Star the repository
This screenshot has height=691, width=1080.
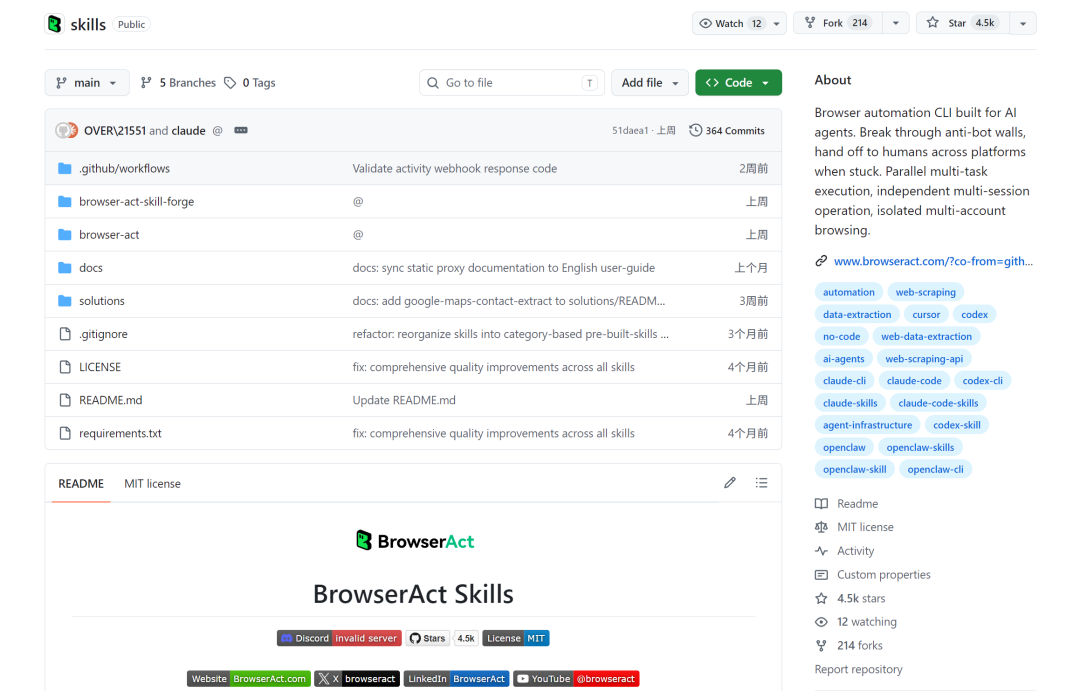(963, 23)
